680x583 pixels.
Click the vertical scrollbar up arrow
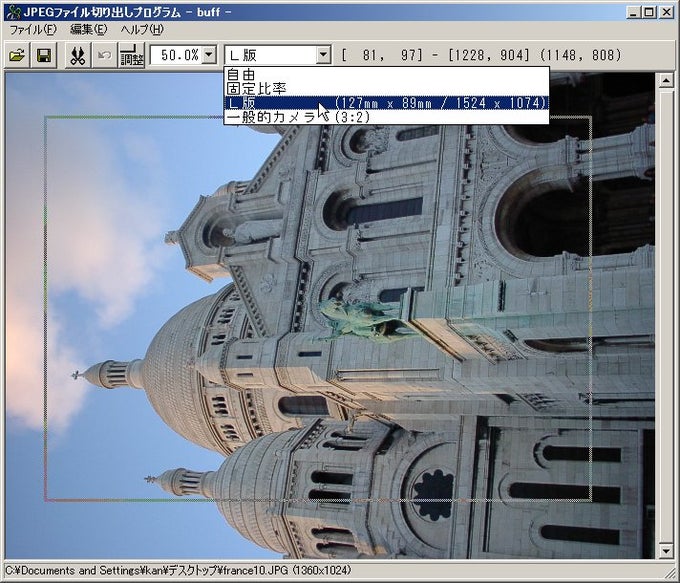666,81
